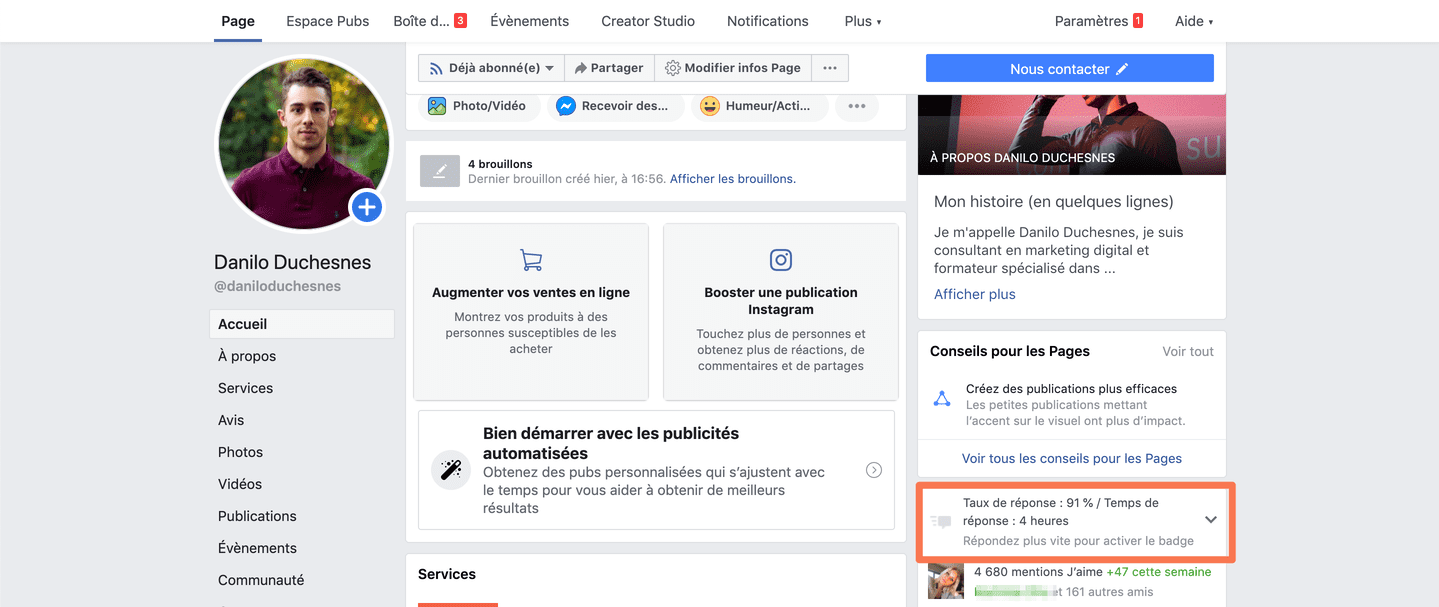Viewport: 1439px width, 607px height.
Task: Open the Aide dropdown menu
Action: click(1194, 21)
